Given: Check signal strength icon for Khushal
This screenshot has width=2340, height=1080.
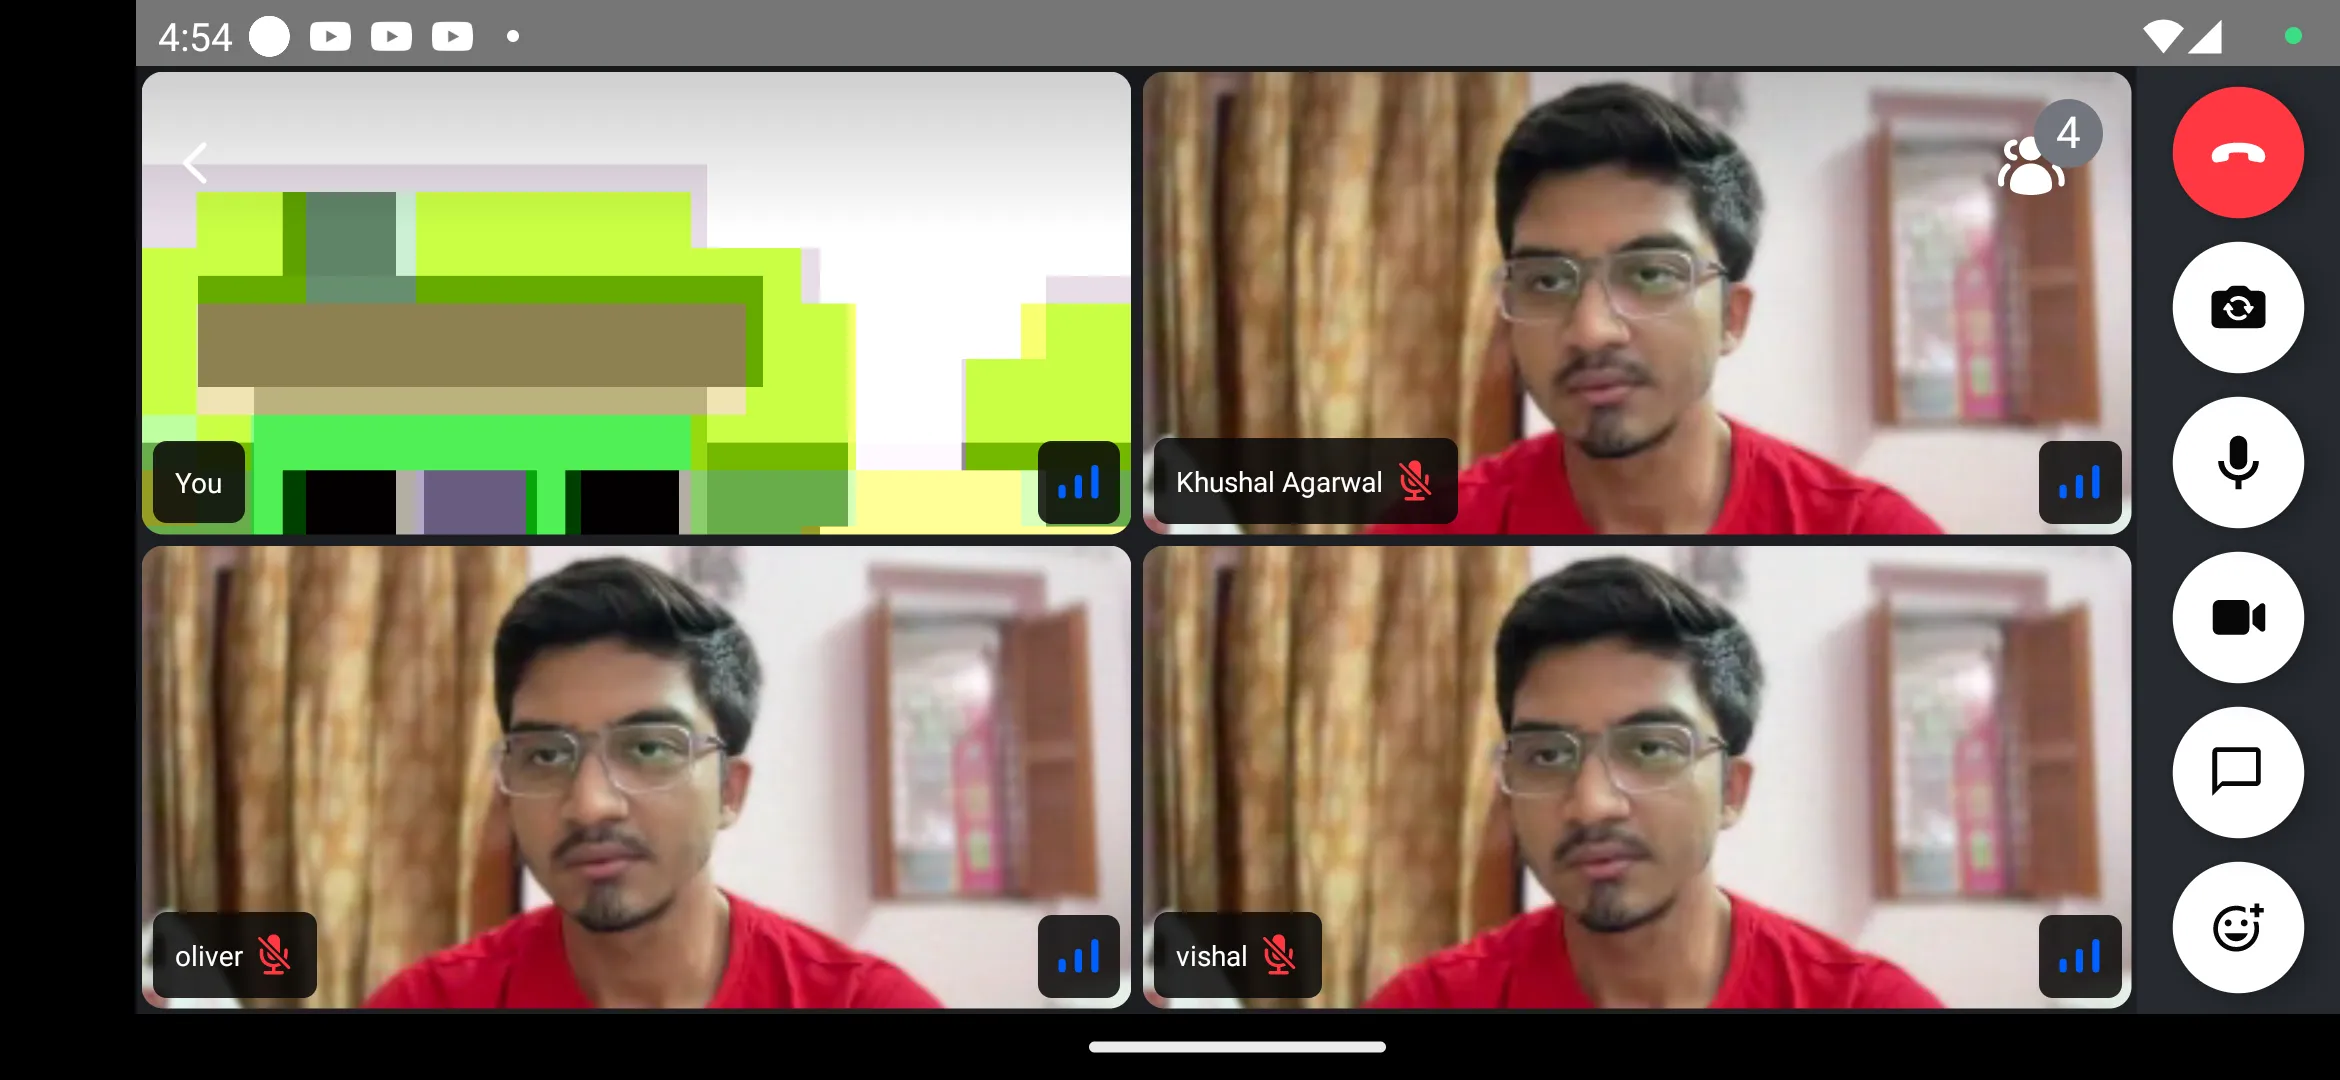Looking at the screenshot, I should (x=2077, y=482).
